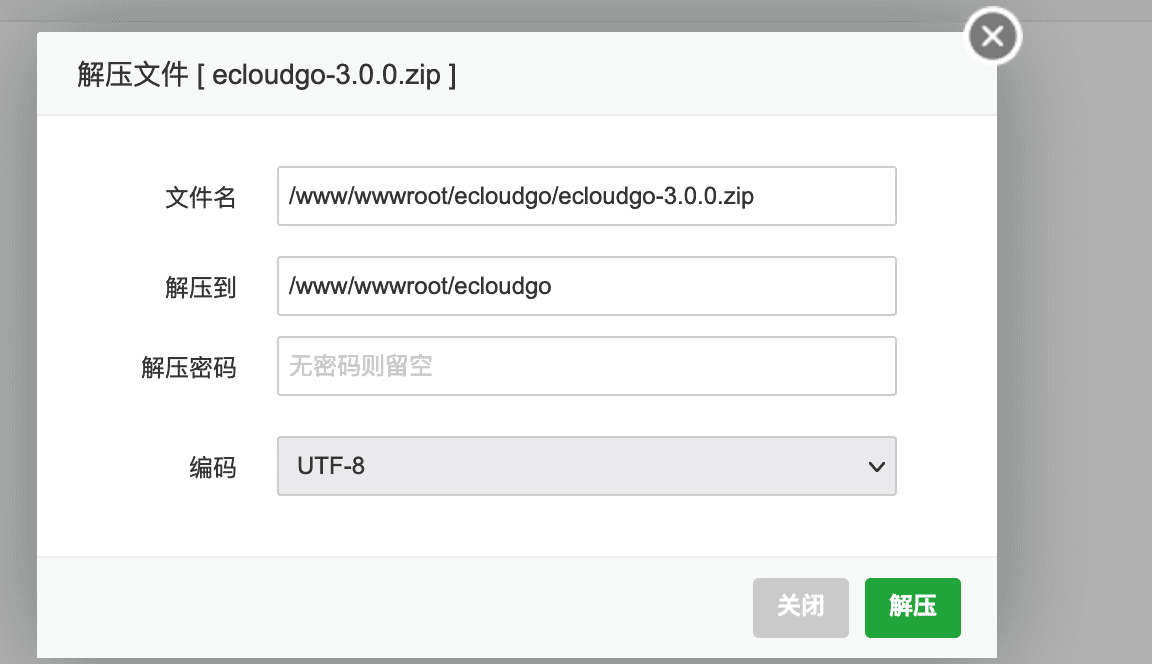Viewport: 1152px width, 664px height.
Task: Close the dialog using the round X icon
Action: (992, 38)
